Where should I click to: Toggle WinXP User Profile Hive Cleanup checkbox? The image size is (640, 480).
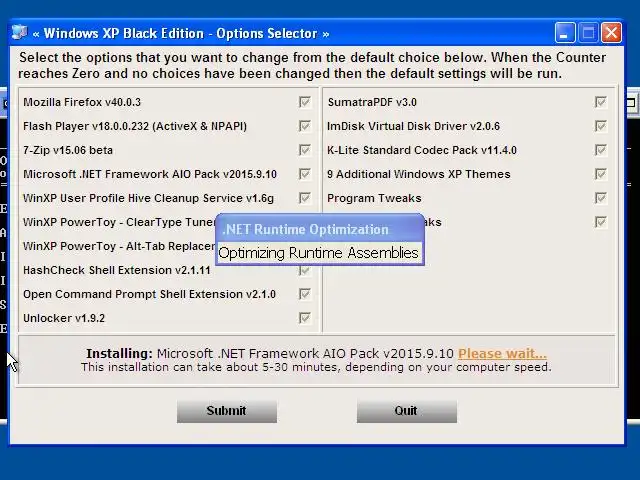[304, 198]
